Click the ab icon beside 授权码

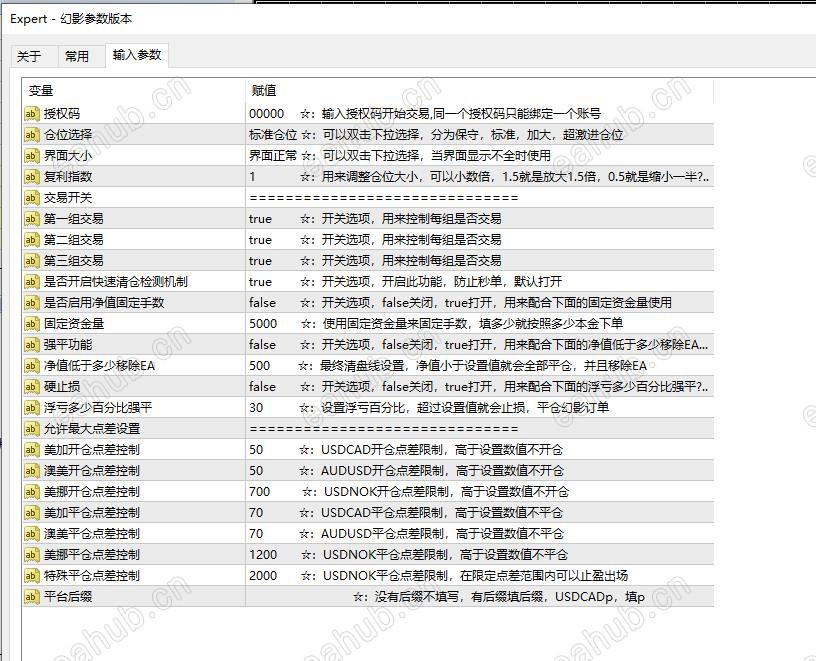31,113
